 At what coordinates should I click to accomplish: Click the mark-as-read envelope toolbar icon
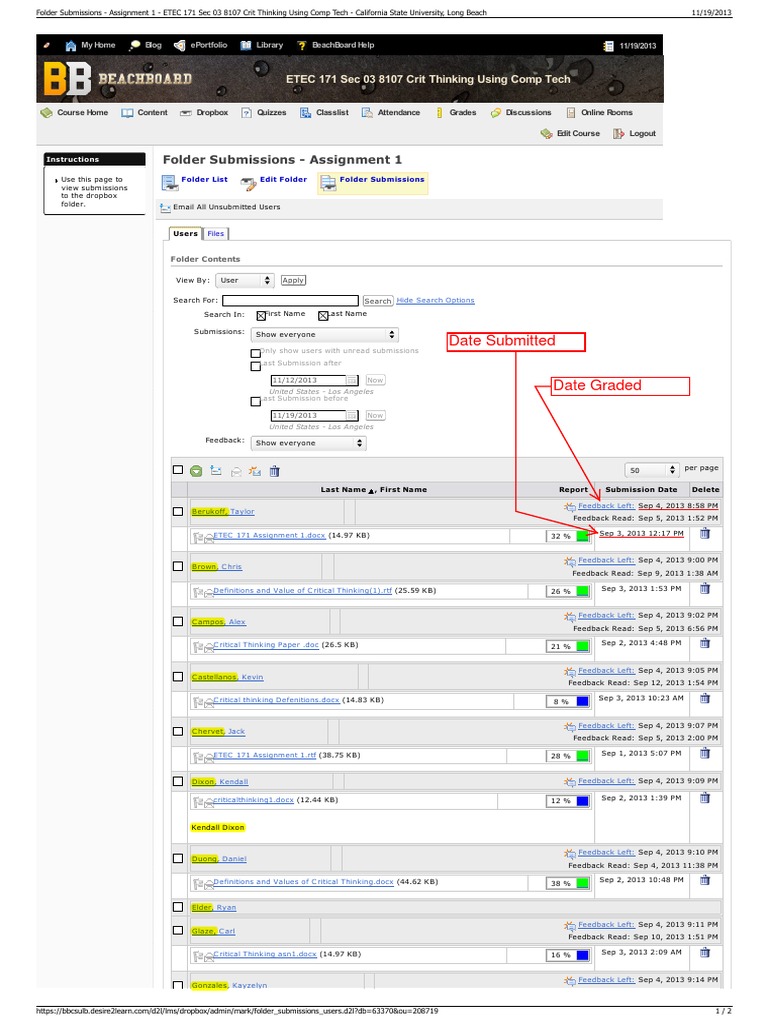[x=236, y=471]
